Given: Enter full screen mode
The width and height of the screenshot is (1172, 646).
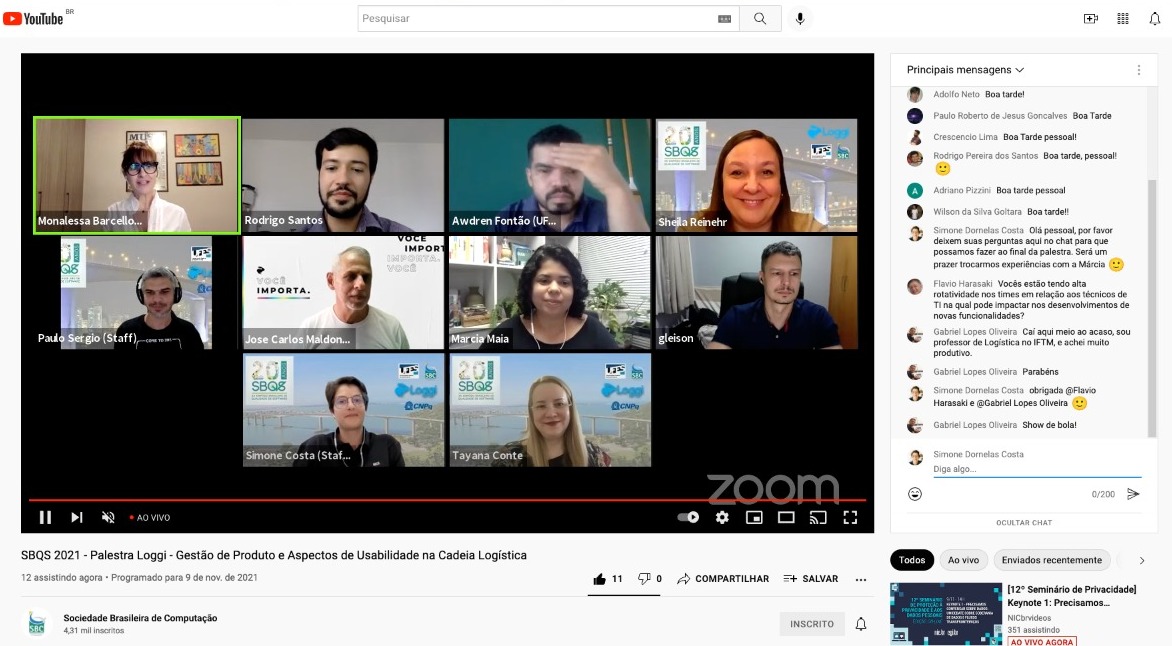Looking at the screenshot, I should [850, 517].
